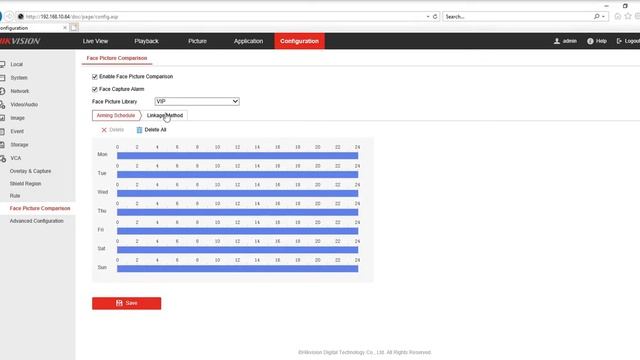Toggle Enable Face Picture Comparison checkbox
This screenshot has height=360, width=640.
click(95, 77)
